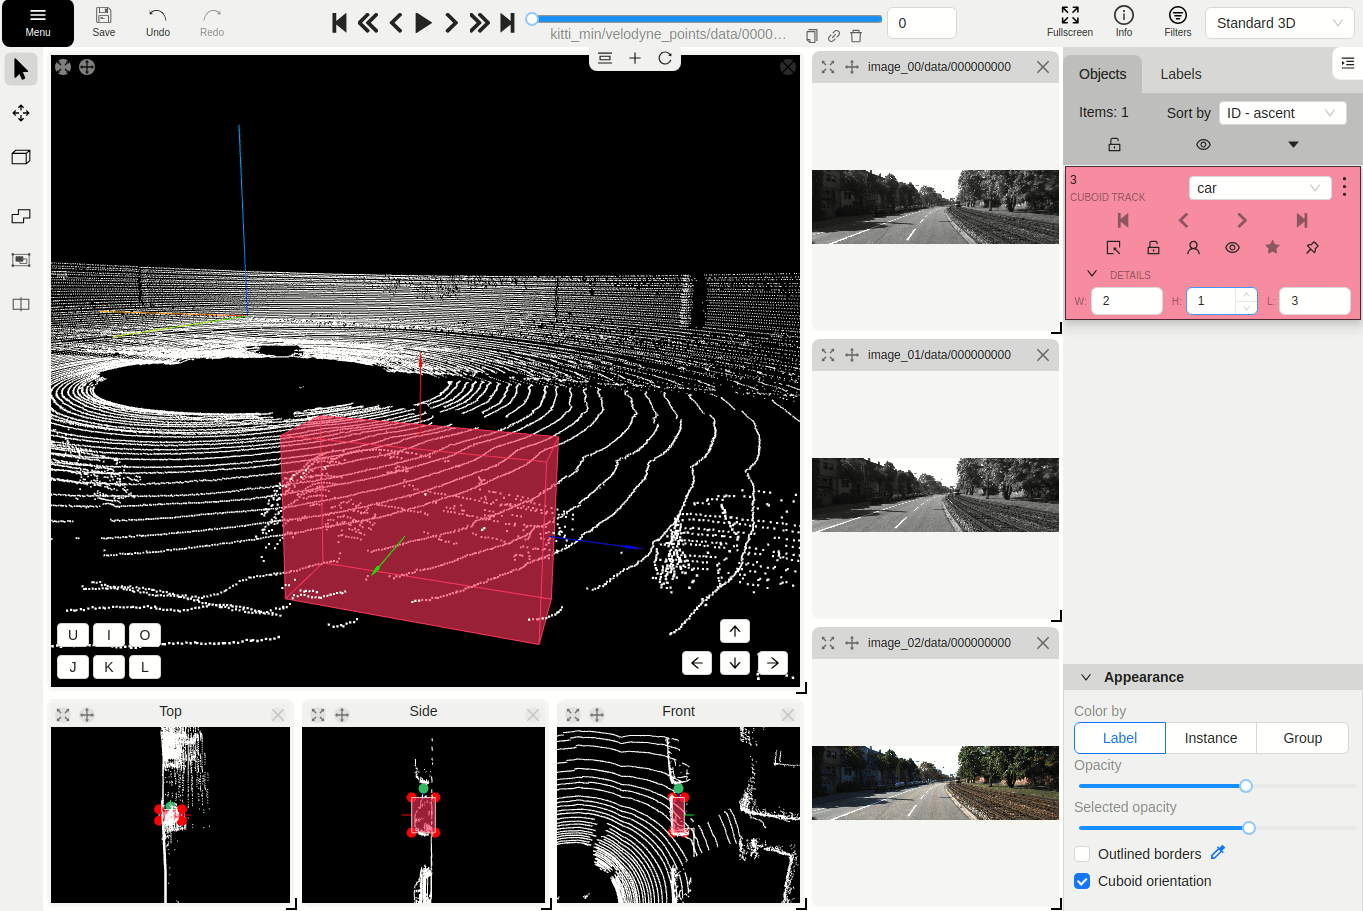Click the frame number input field
Screen dimensions: 1363x911
921,23
